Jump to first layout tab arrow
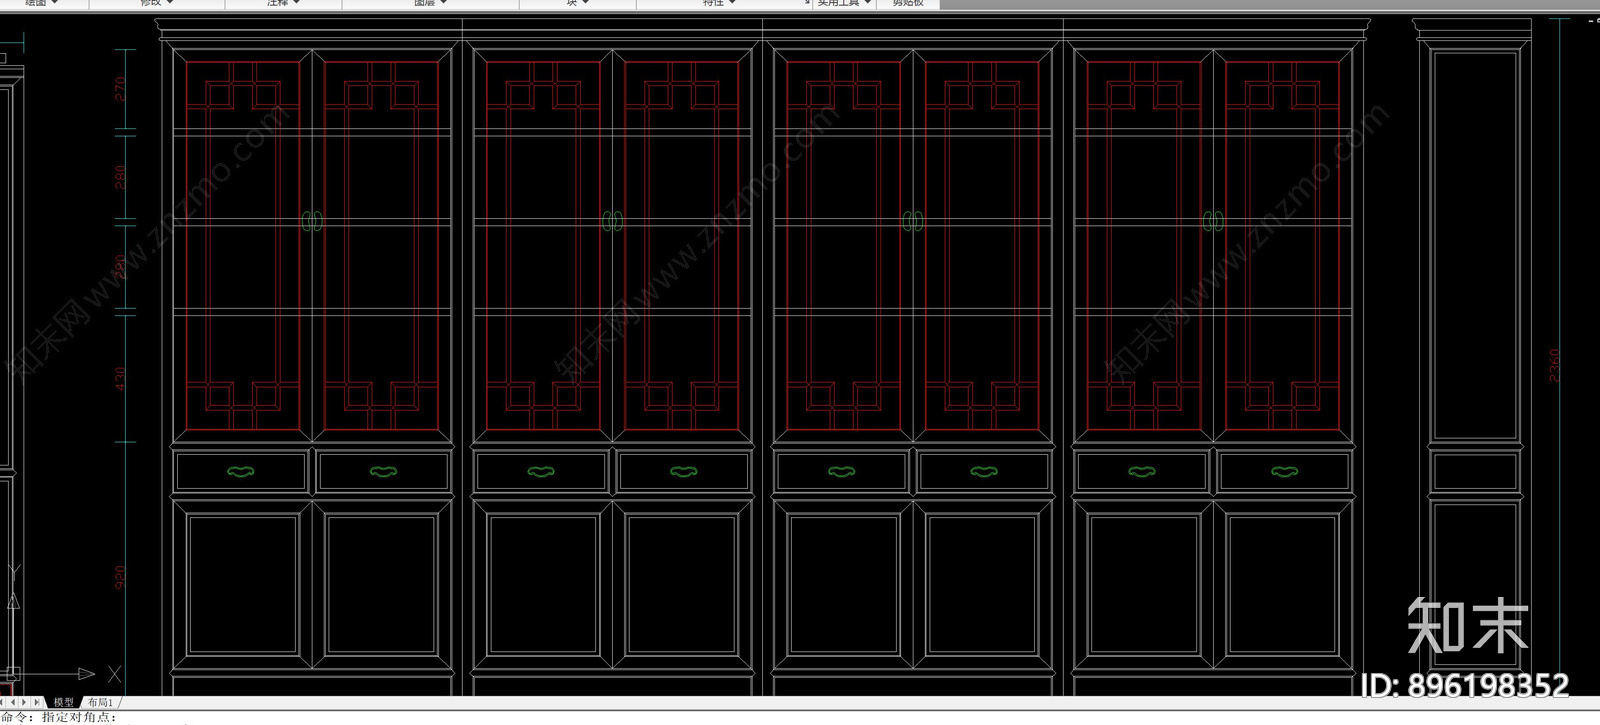 click(x=2, y=702)
